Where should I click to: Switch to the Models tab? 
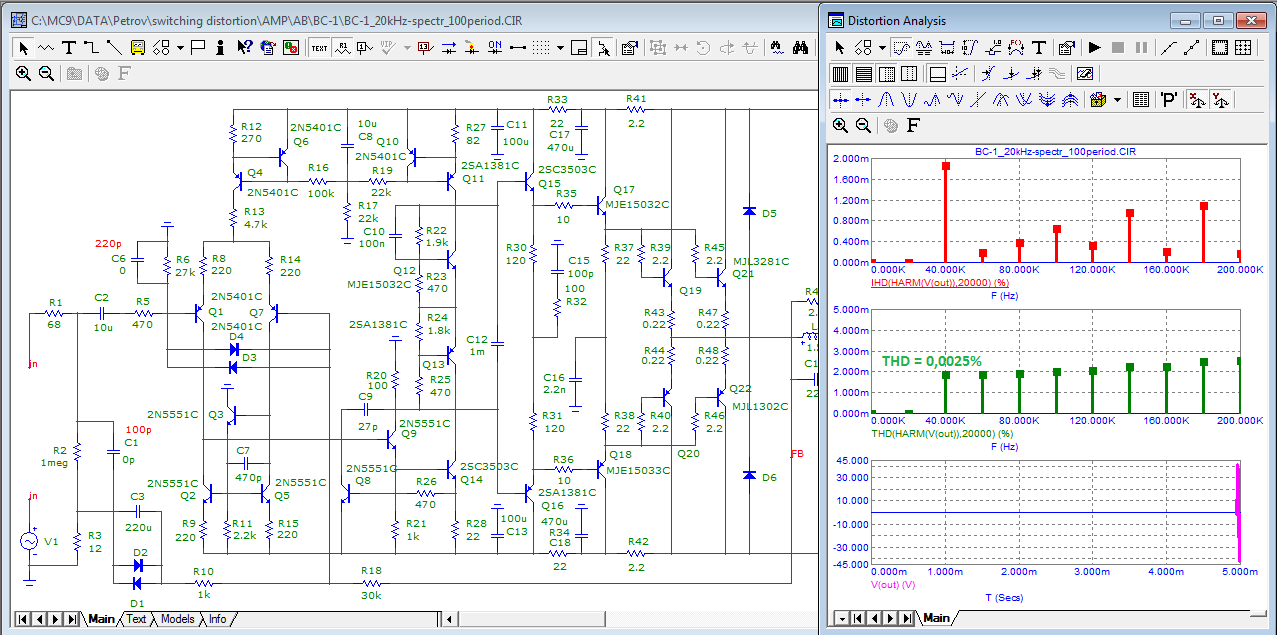tap(178, 619)
